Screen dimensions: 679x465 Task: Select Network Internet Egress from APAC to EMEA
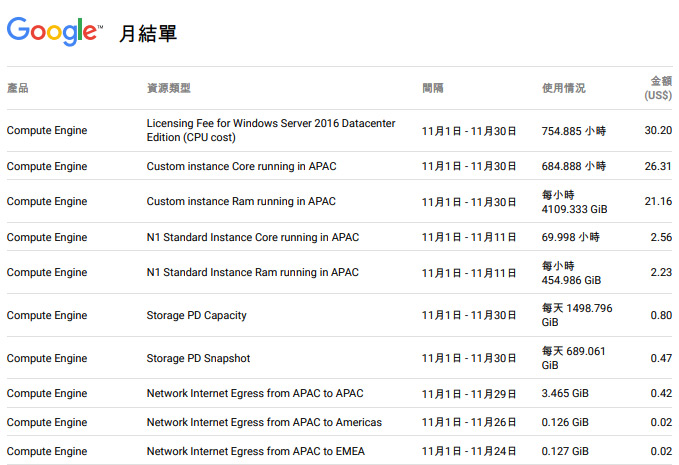[x=255, y=451]
